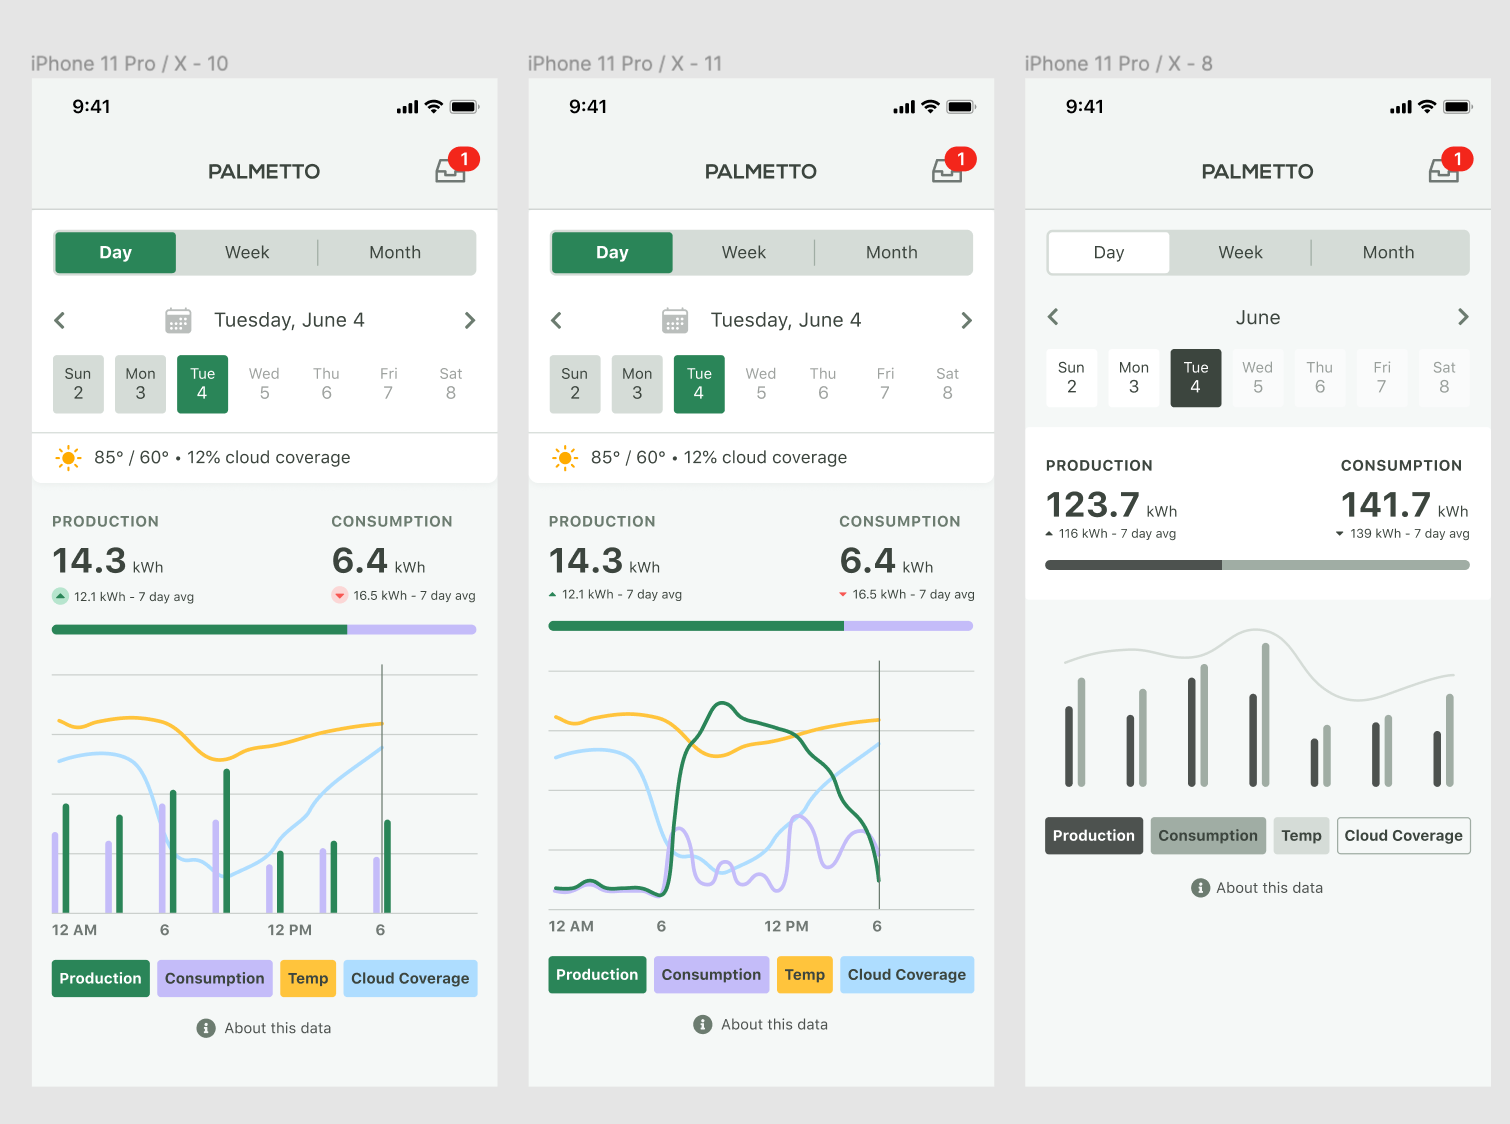Select Sun 2 in X - 10 screen

point(78,384)
